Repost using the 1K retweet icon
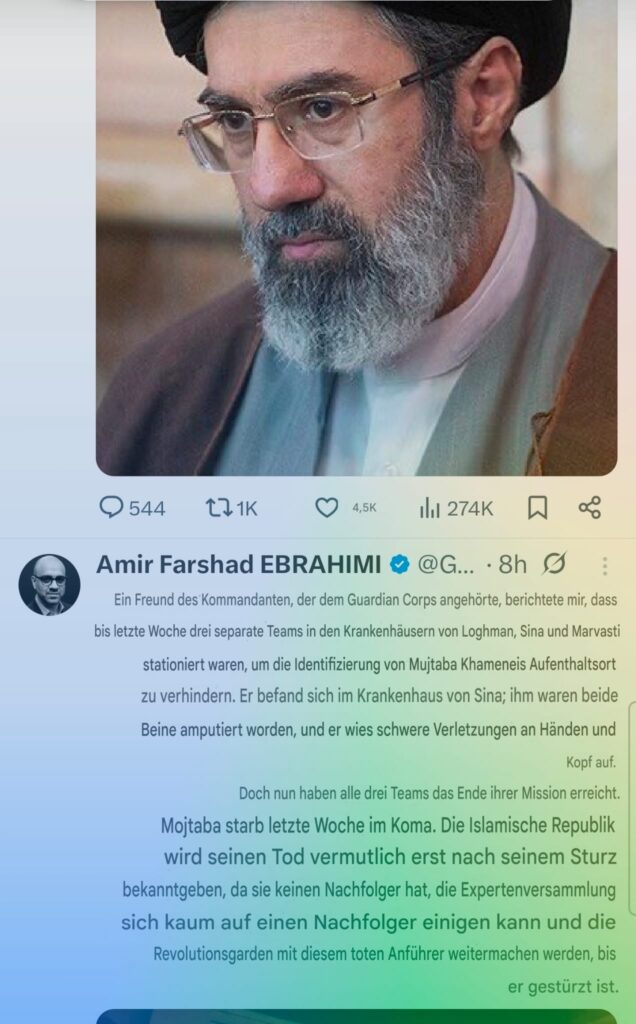The height and width of the screenshot is (1024, 636). pos(219,507)
